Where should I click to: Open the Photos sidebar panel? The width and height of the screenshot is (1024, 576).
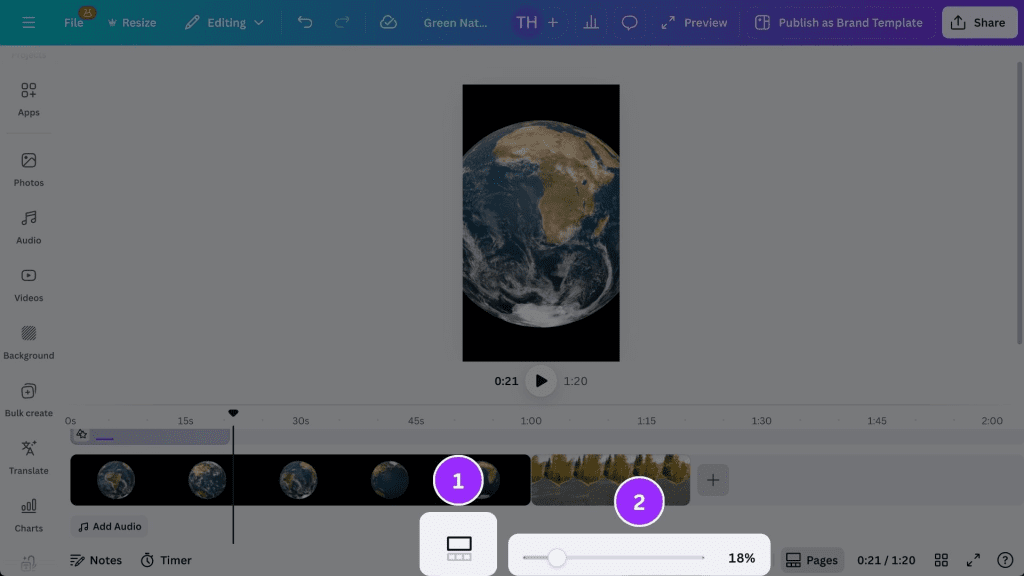29,168
